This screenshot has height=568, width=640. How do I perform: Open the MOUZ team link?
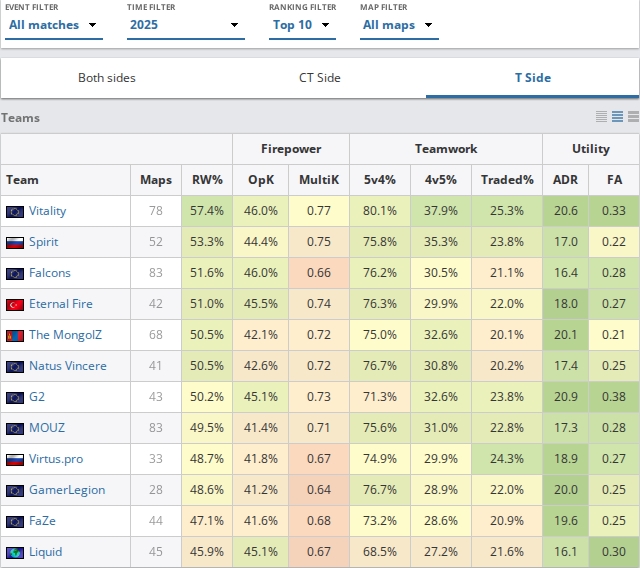tap(47, 428)
